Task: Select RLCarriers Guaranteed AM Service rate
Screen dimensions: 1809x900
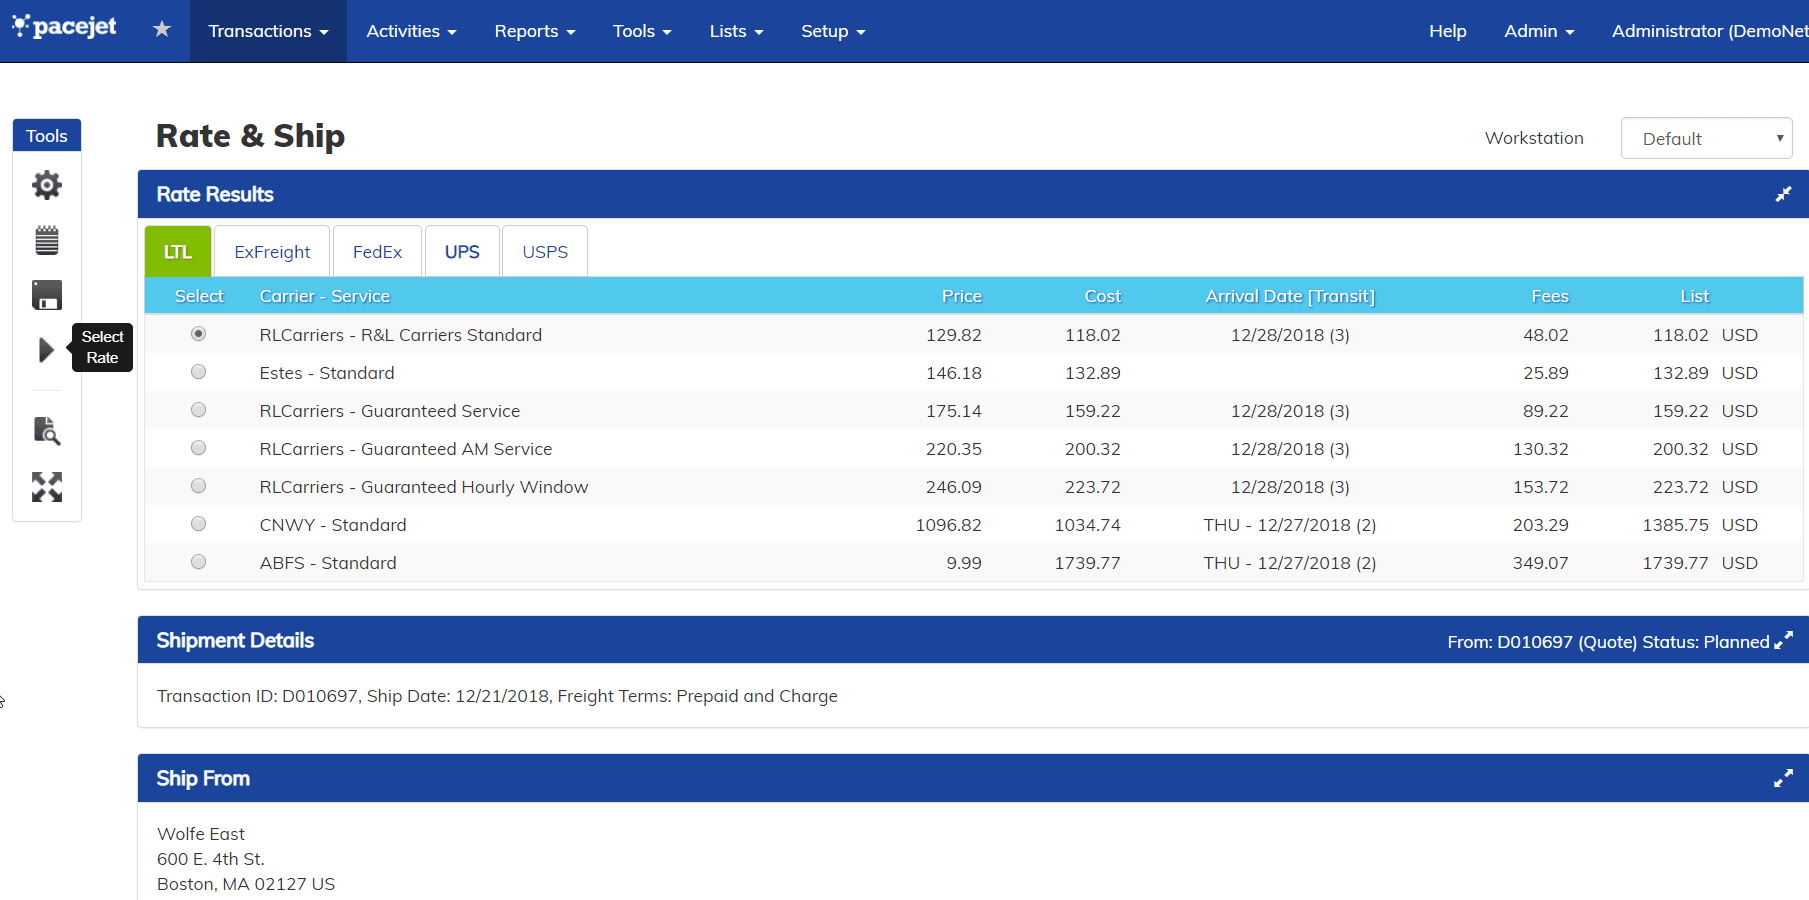Action: coord(199,448)
